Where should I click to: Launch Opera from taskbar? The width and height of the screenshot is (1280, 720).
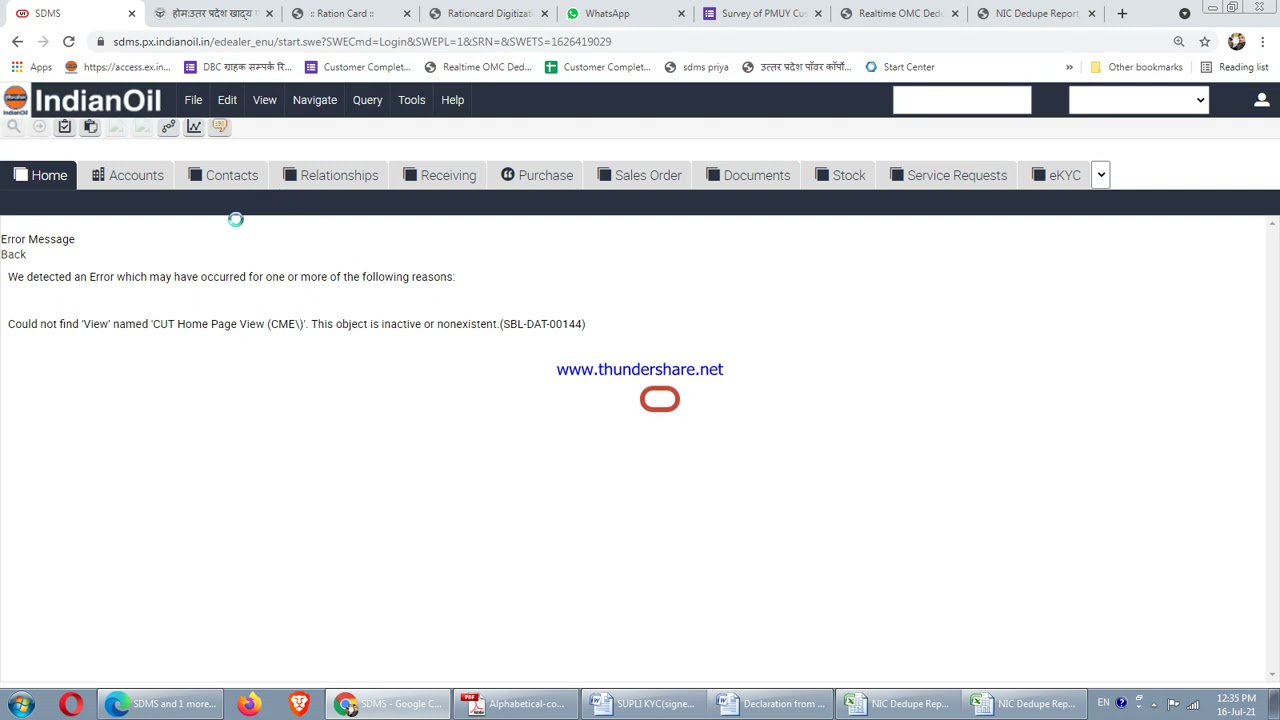pyautogui.click(x=70, y=704)
